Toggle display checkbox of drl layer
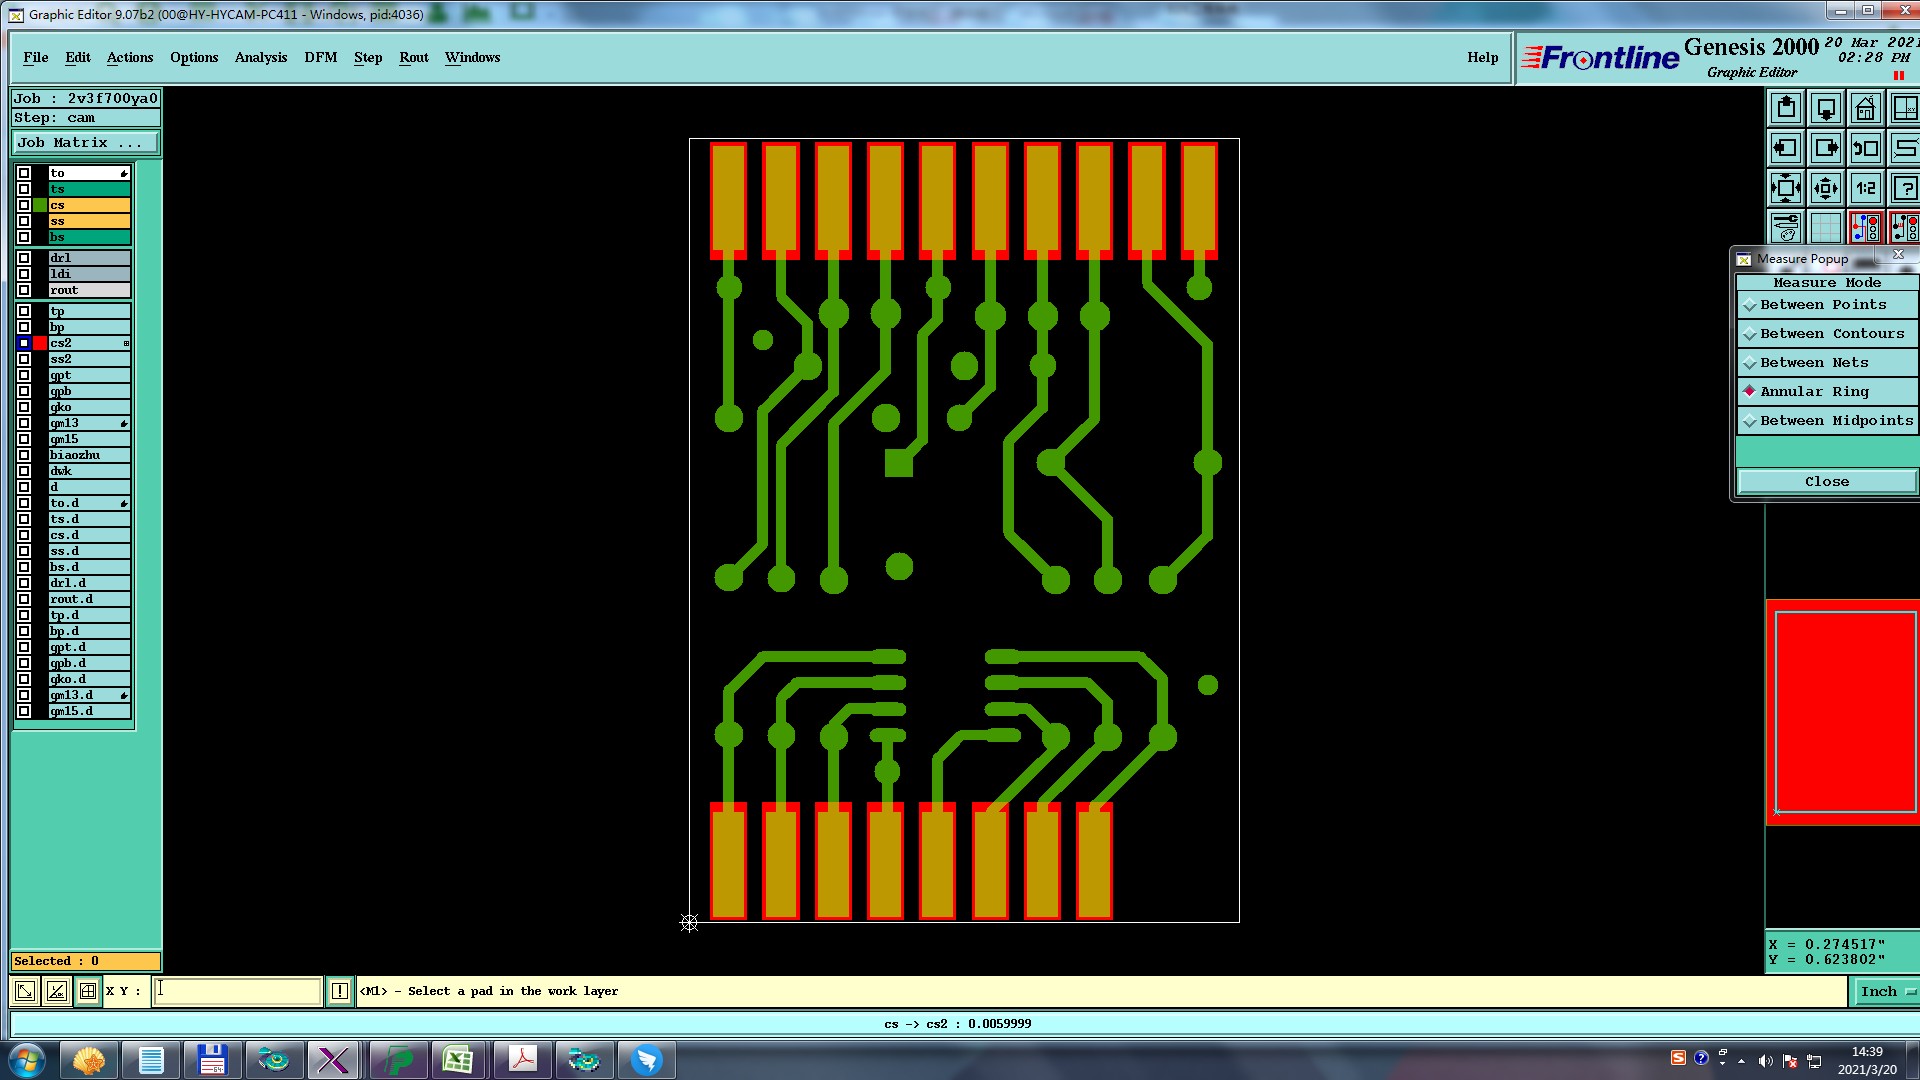The width and height of the screenshot is (1920, 1080). point(24,258)
